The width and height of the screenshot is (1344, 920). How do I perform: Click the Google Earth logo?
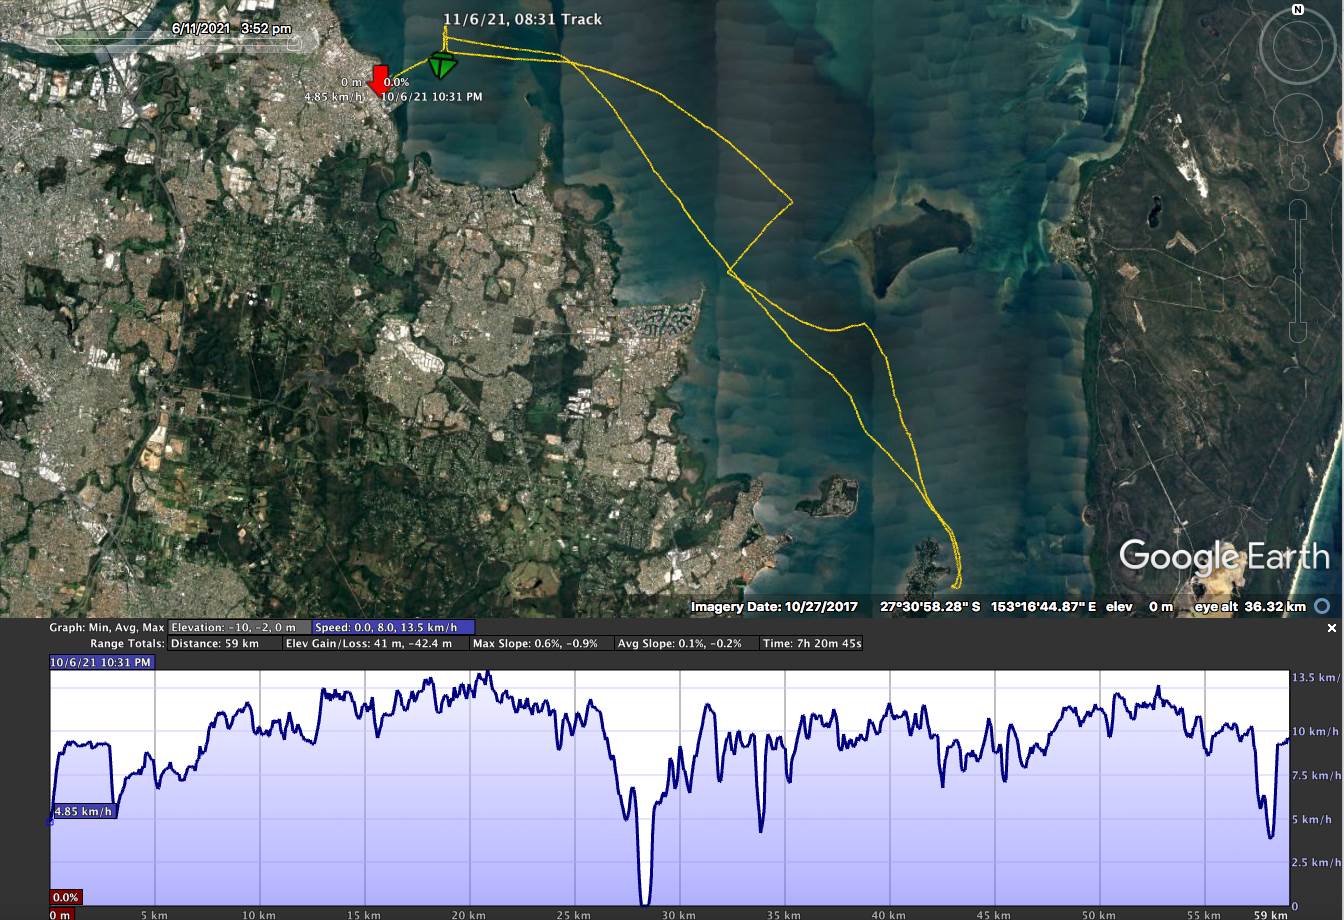coord(1223,556)
